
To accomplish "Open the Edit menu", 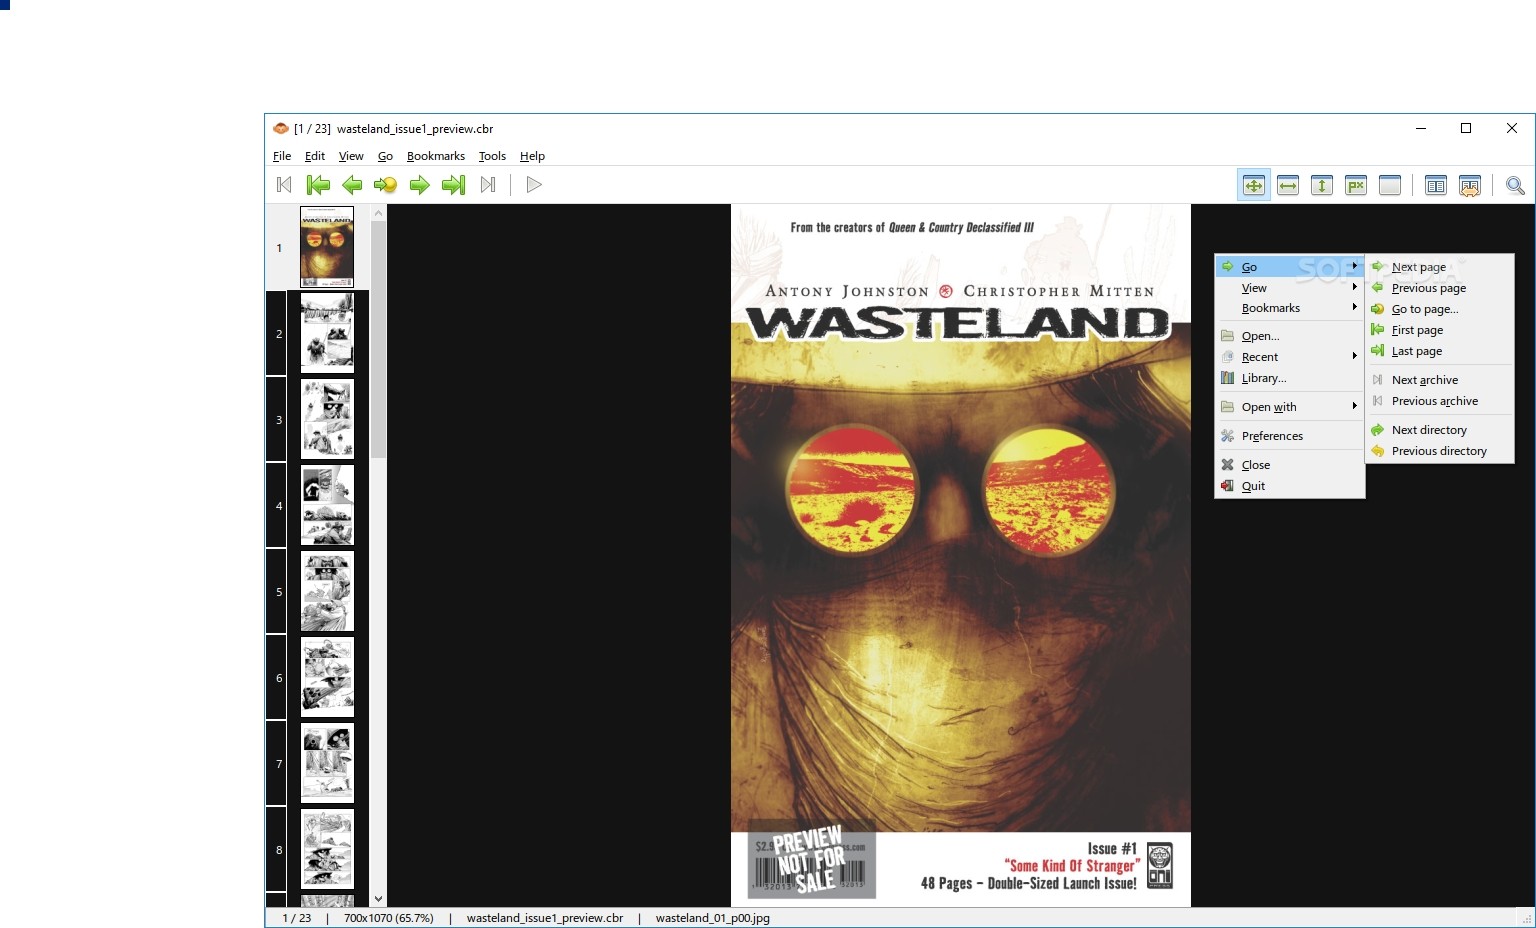I will tap(315, 156).
